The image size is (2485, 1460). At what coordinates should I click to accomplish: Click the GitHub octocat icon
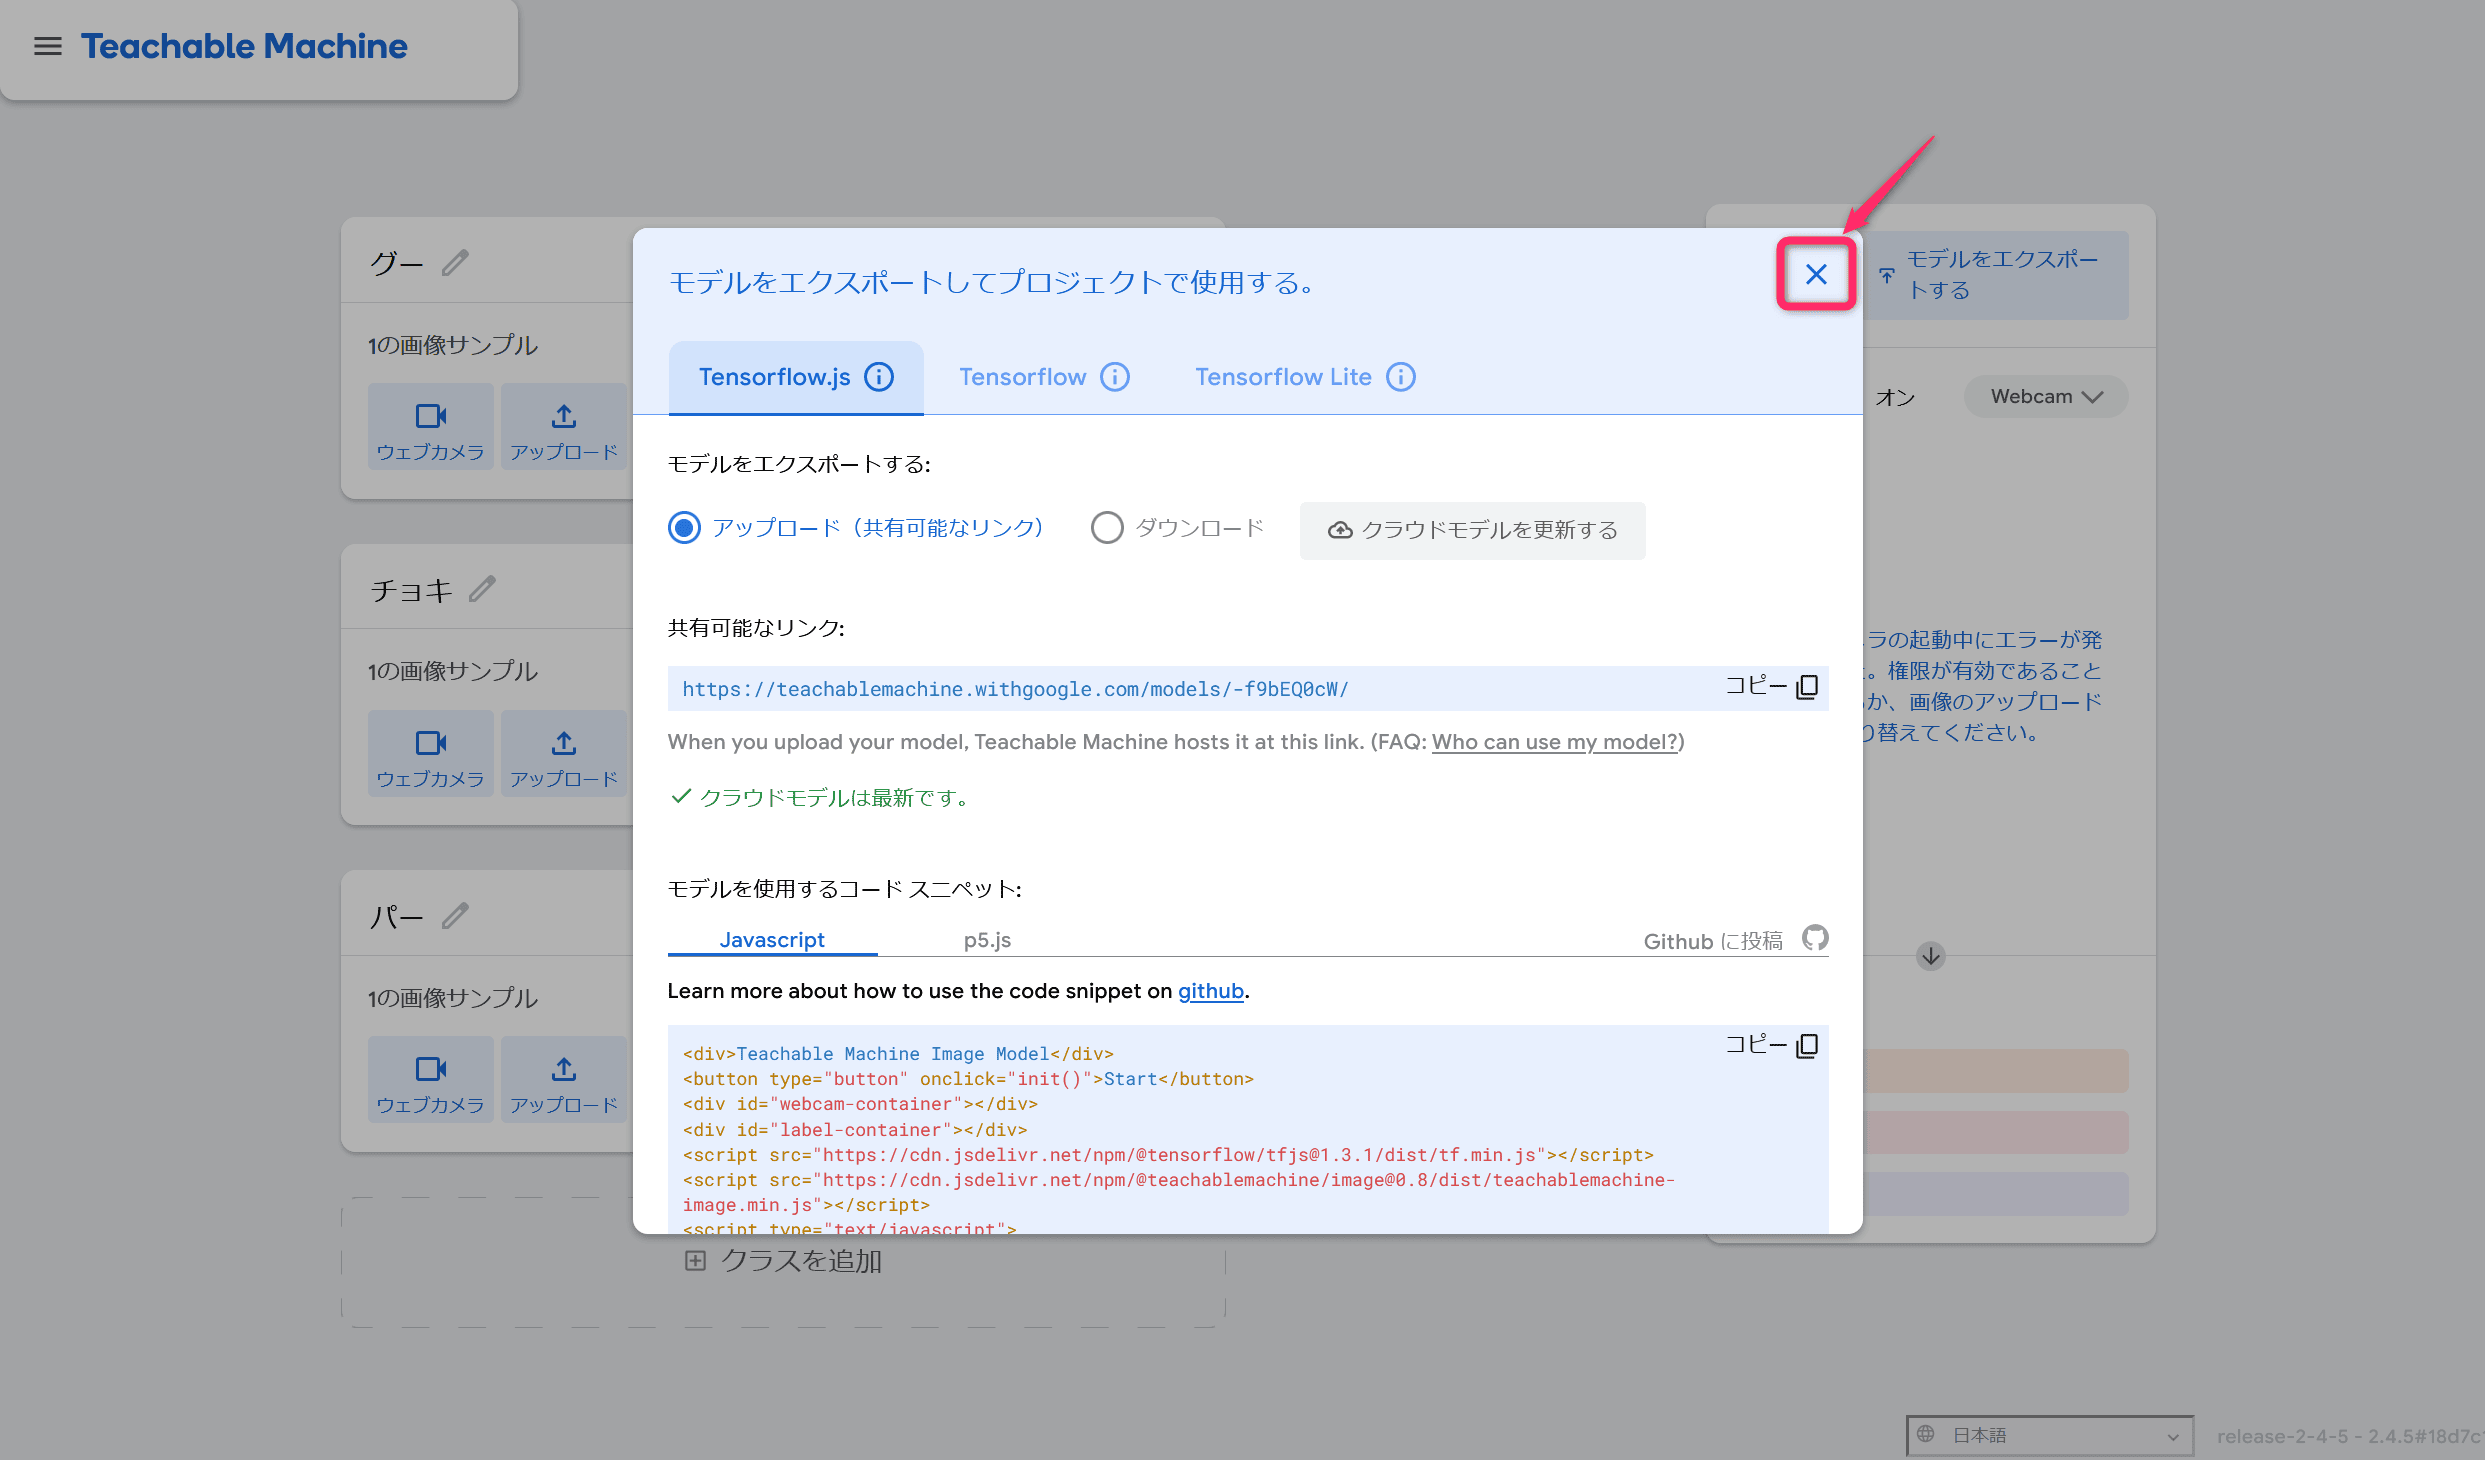pyautogui.click(x=1815, y=938)
